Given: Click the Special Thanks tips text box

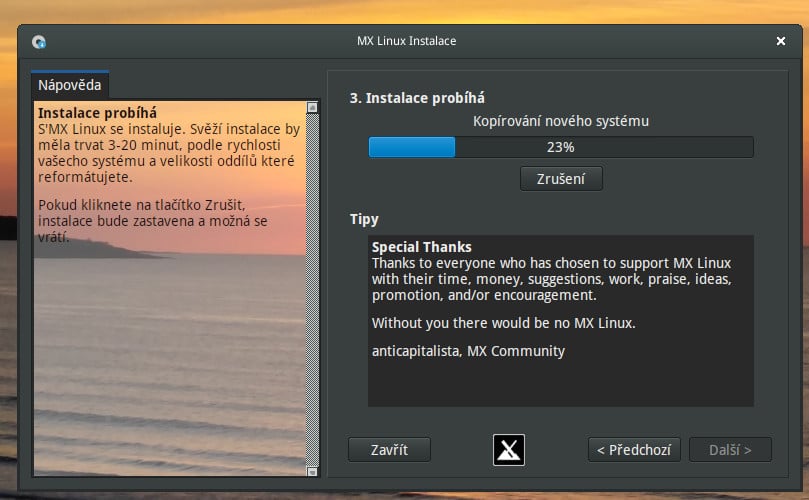Looking at the screenshot, I should (x=561, y=320).
